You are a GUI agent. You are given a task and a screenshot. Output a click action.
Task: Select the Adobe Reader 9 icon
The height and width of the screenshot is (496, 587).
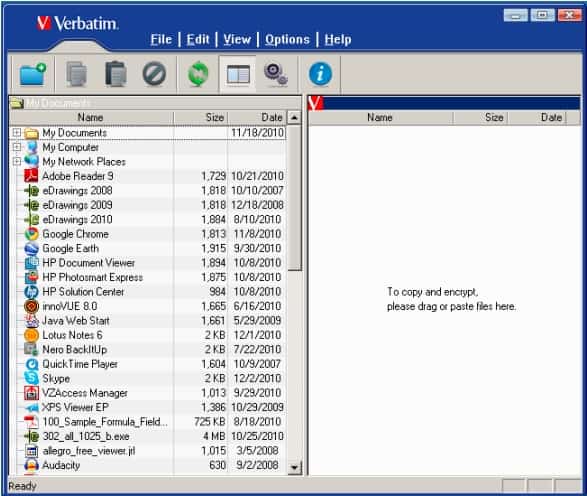coord(31,176)
